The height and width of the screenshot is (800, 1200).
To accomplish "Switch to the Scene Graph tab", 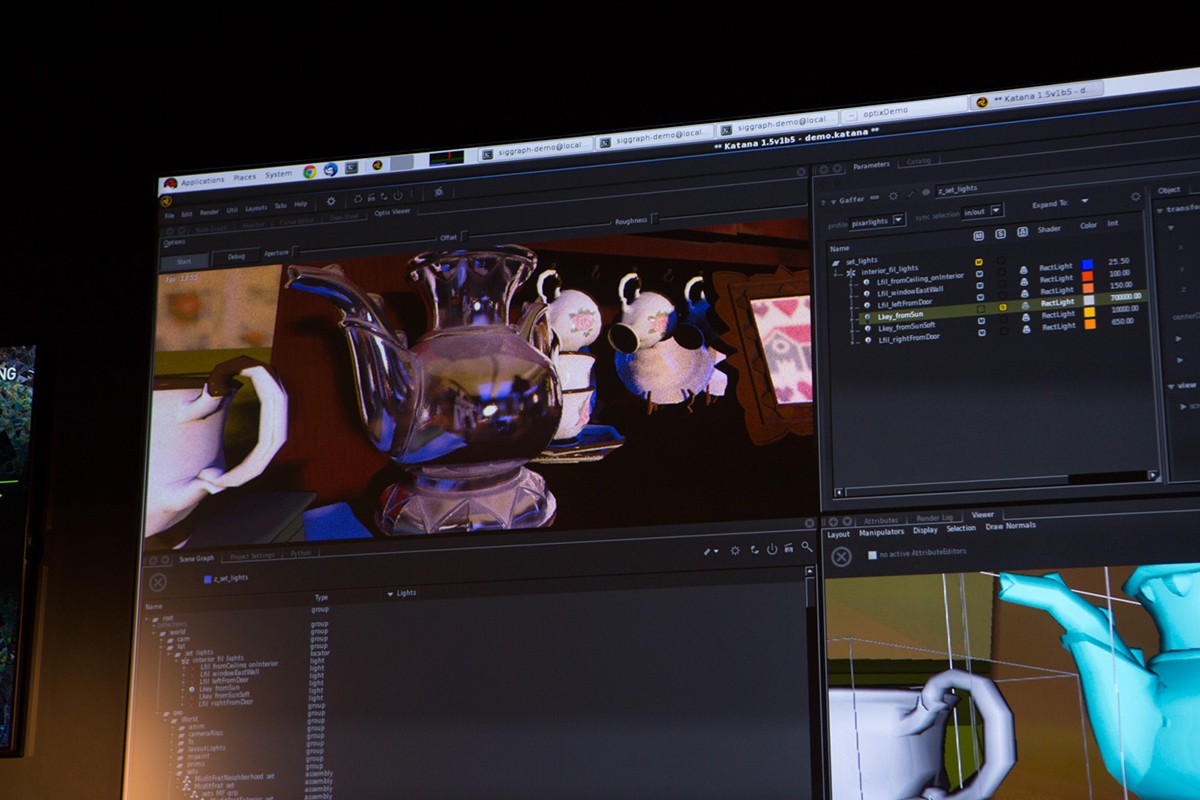I will coord(196,558).
